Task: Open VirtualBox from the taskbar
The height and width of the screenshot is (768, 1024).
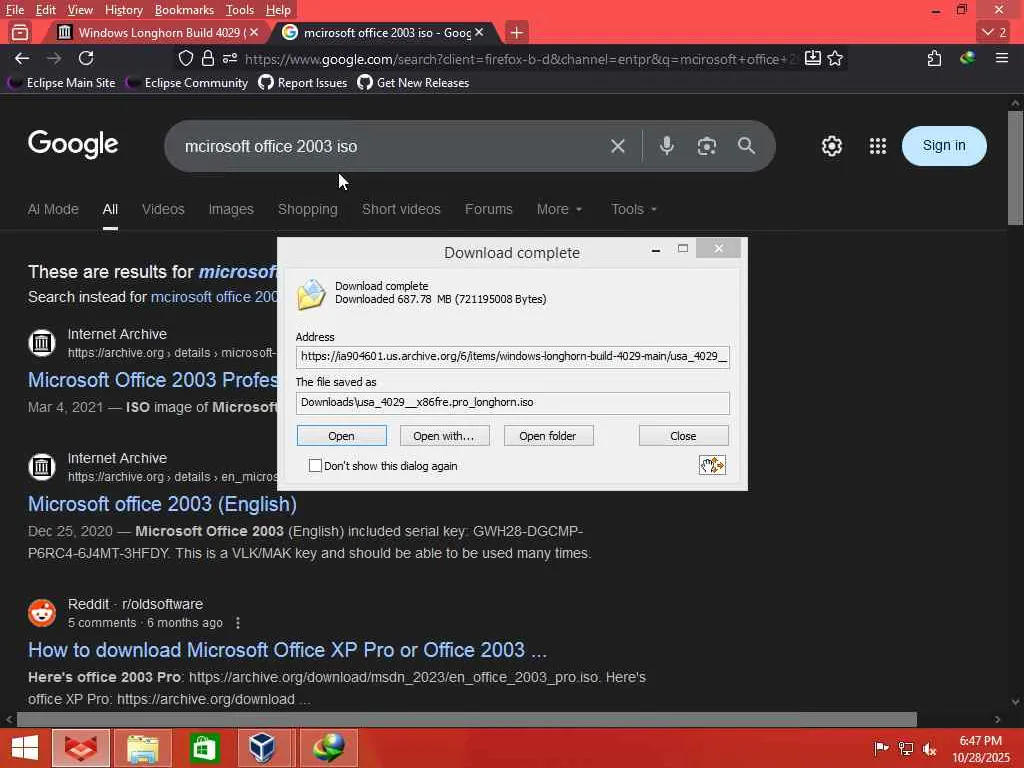Action: [262, 748]
